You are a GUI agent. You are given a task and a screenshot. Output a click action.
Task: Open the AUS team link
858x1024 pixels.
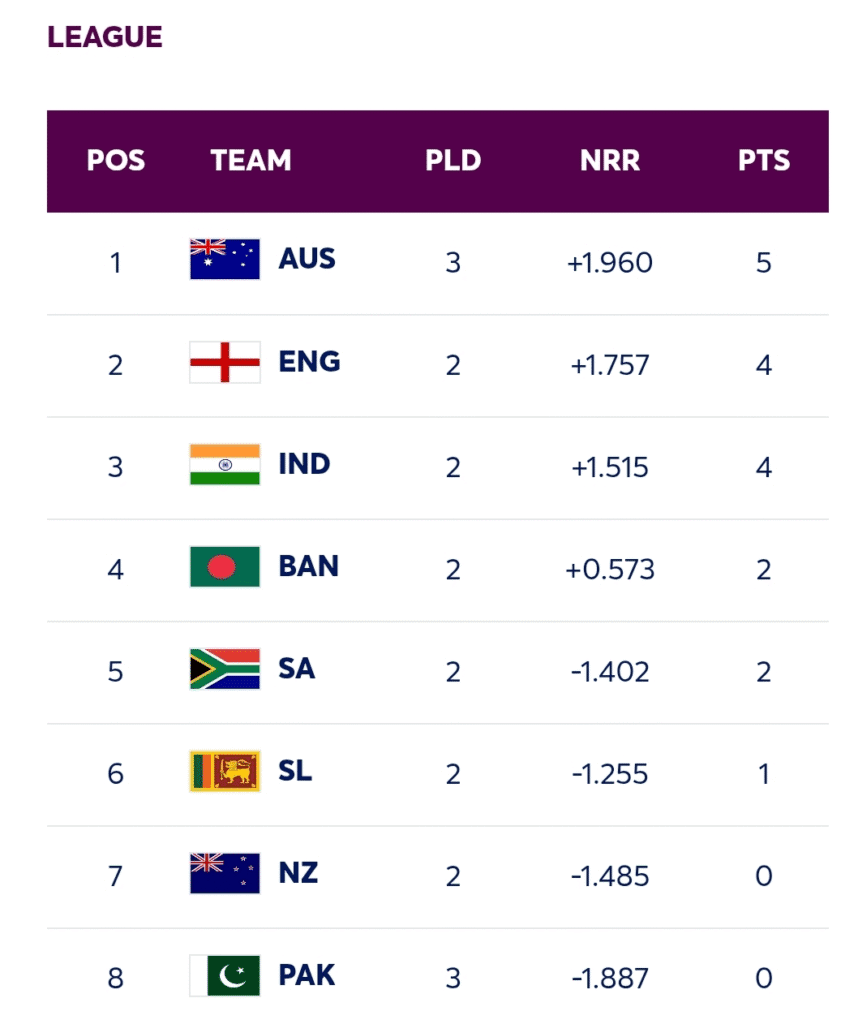(307, 259)
